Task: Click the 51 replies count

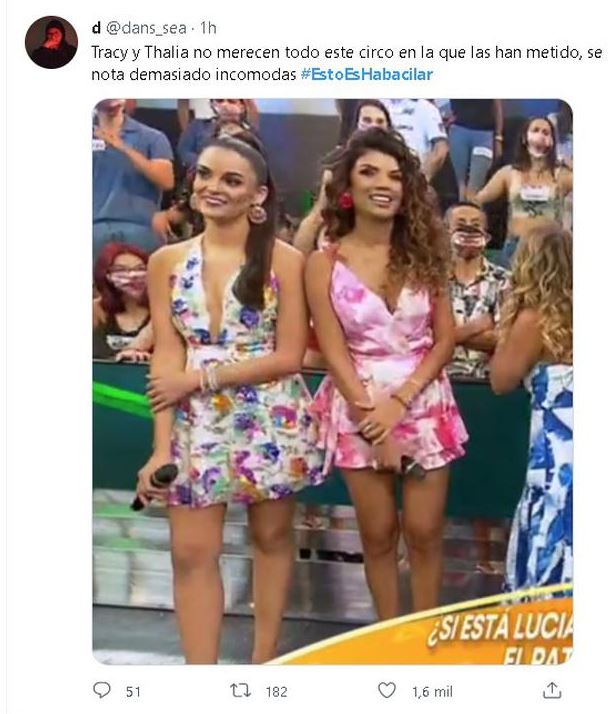Action: pos(133,692)
